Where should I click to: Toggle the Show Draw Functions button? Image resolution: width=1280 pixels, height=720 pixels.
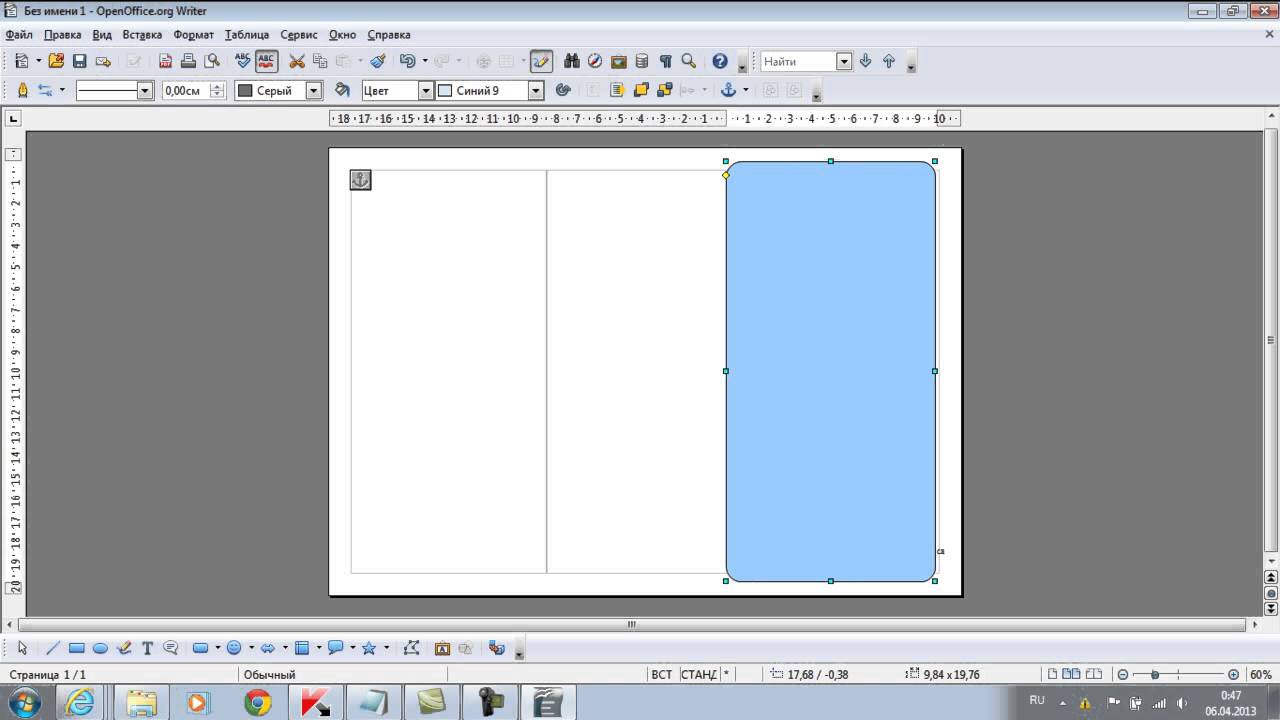point(541,61)
